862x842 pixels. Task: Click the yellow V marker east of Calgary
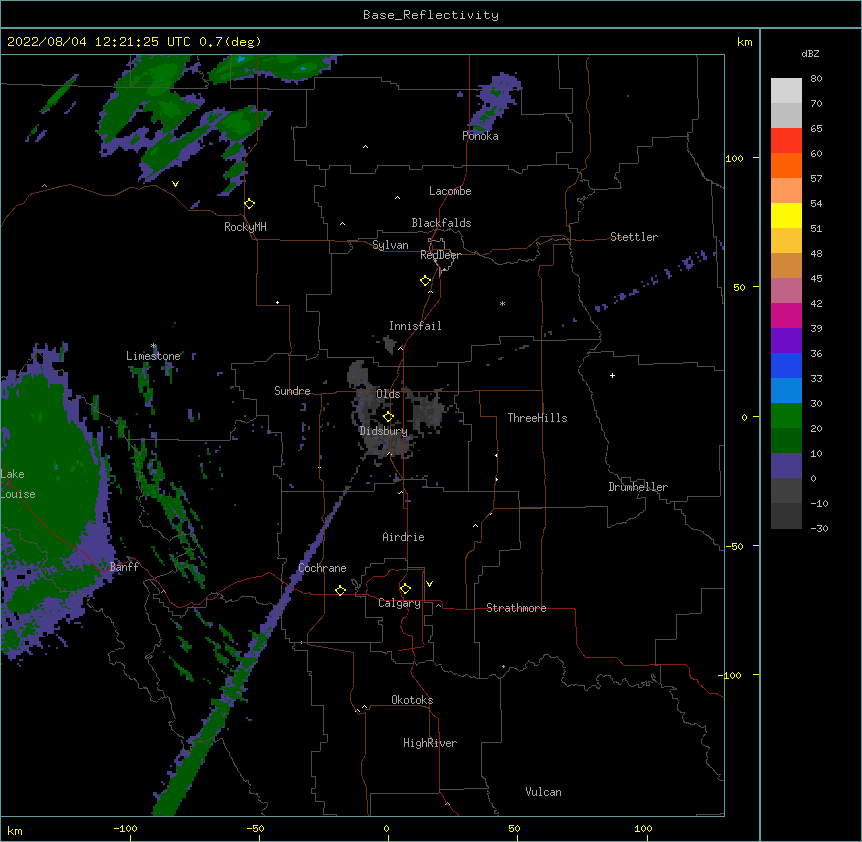pyautogui.click(x=429, y=584)
